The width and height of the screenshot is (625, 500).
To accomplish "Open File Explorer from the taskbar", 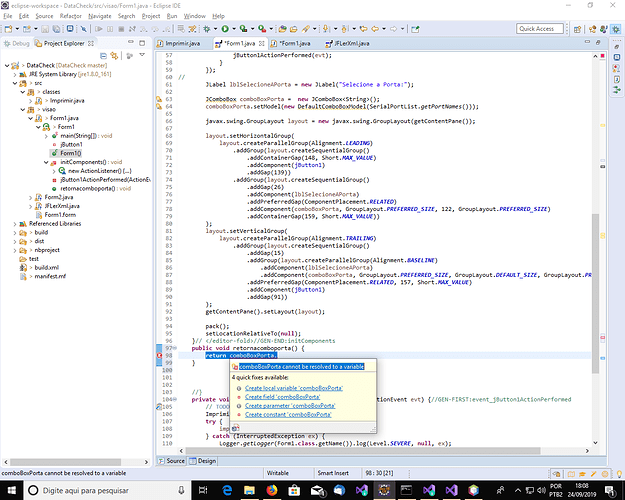I will click(x=250, y=490).
